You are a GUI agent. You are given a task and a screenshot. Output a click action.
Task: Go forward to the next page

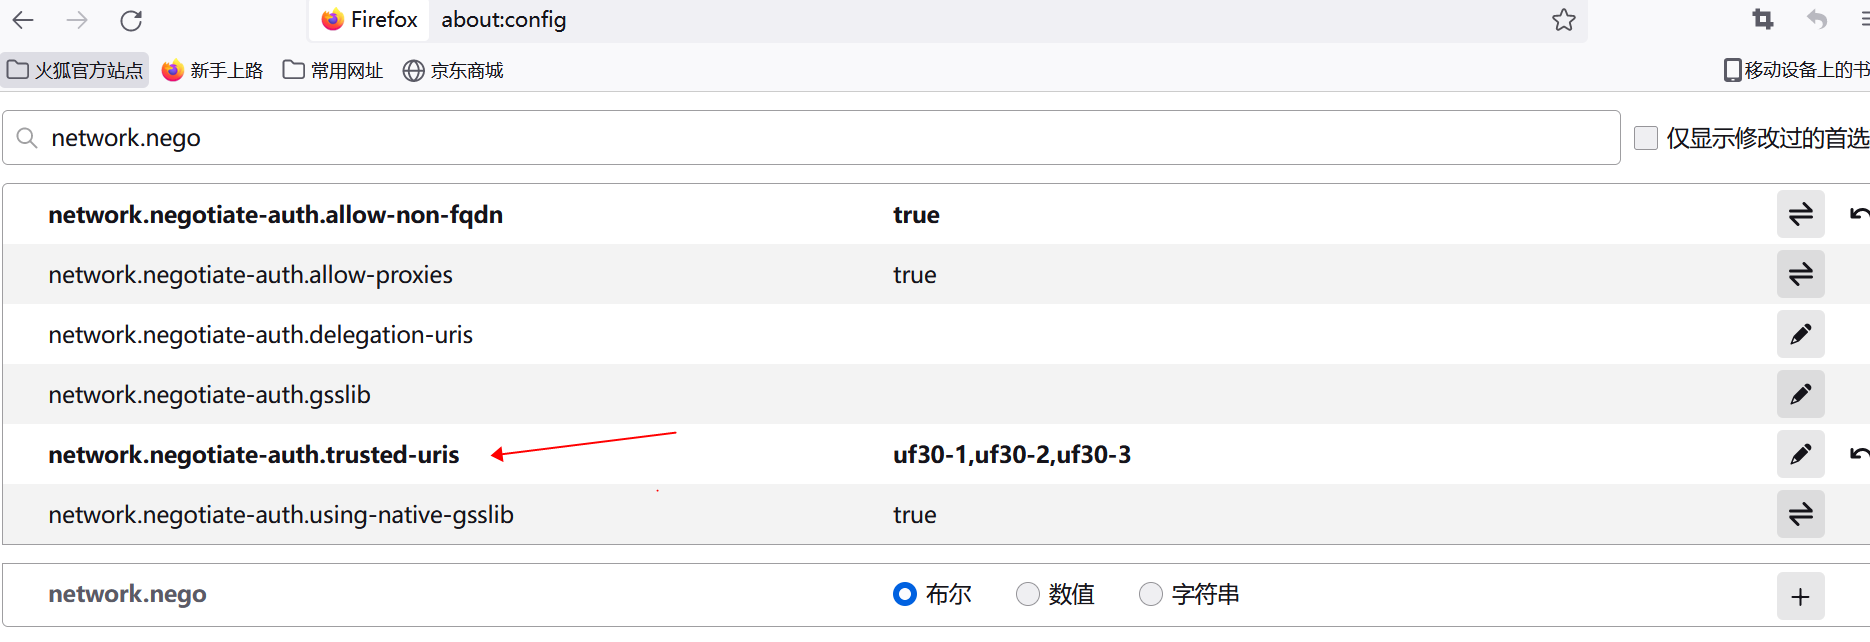click(77, 20)
